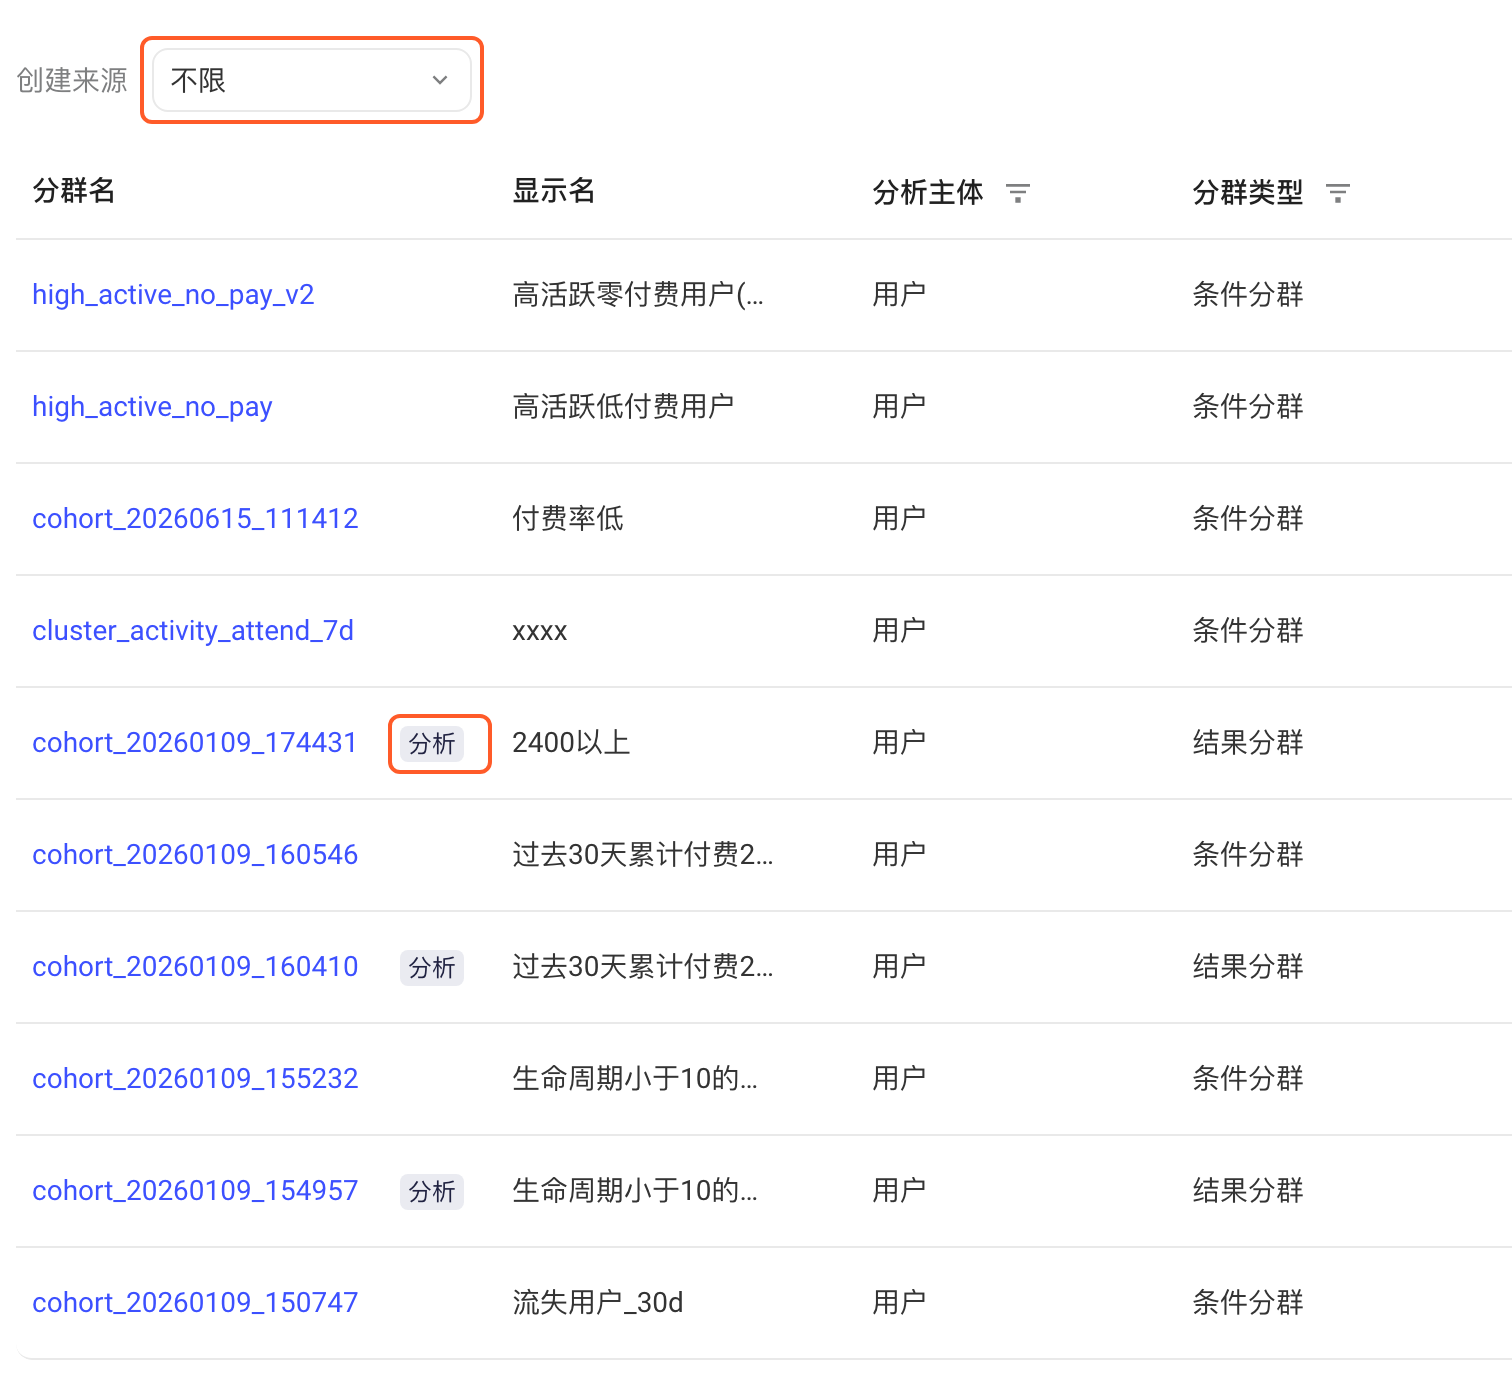Filter the 分析主体 column
Viewport: 1512px width, 1376px height.
coord(1018,193)
